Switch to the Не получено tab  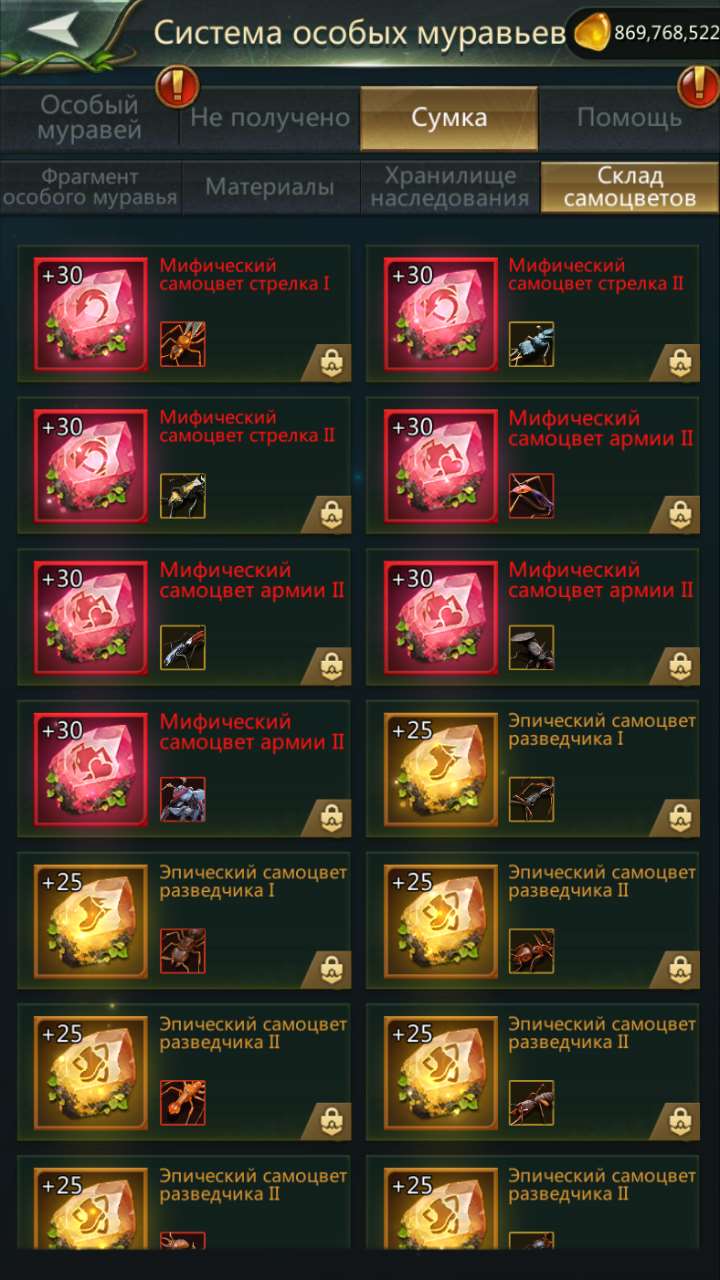270,118
